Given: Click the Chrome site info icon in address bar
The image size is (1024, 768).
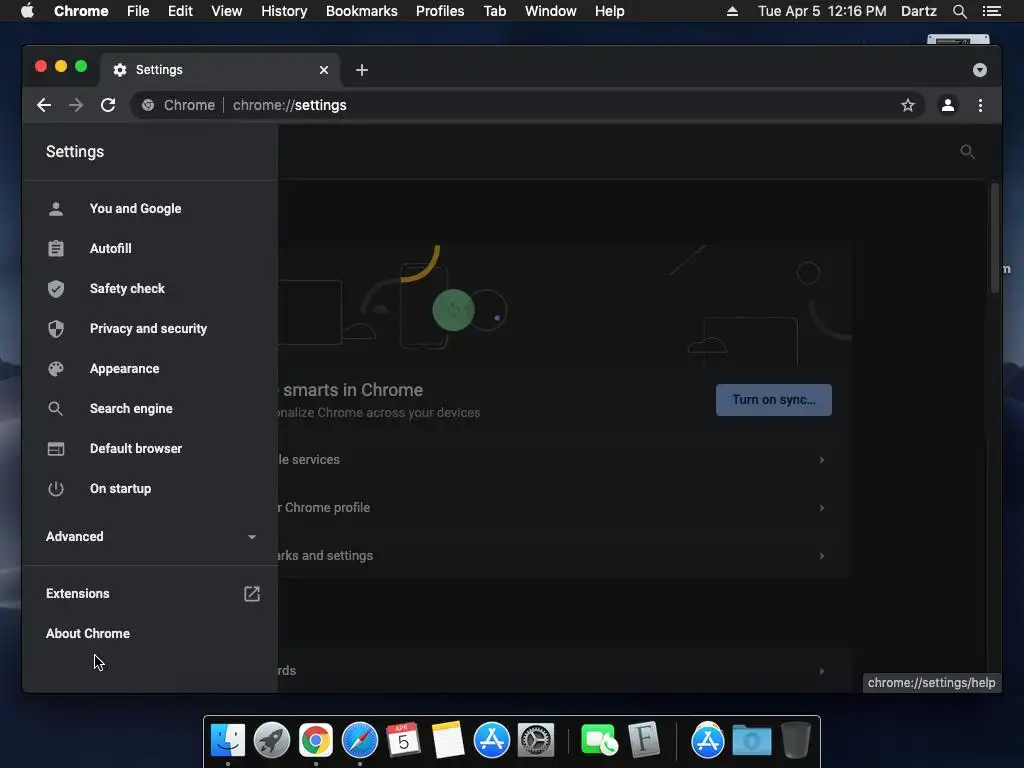Looking at the screenshot, I should pyautogui.click(x=148, y=105).
